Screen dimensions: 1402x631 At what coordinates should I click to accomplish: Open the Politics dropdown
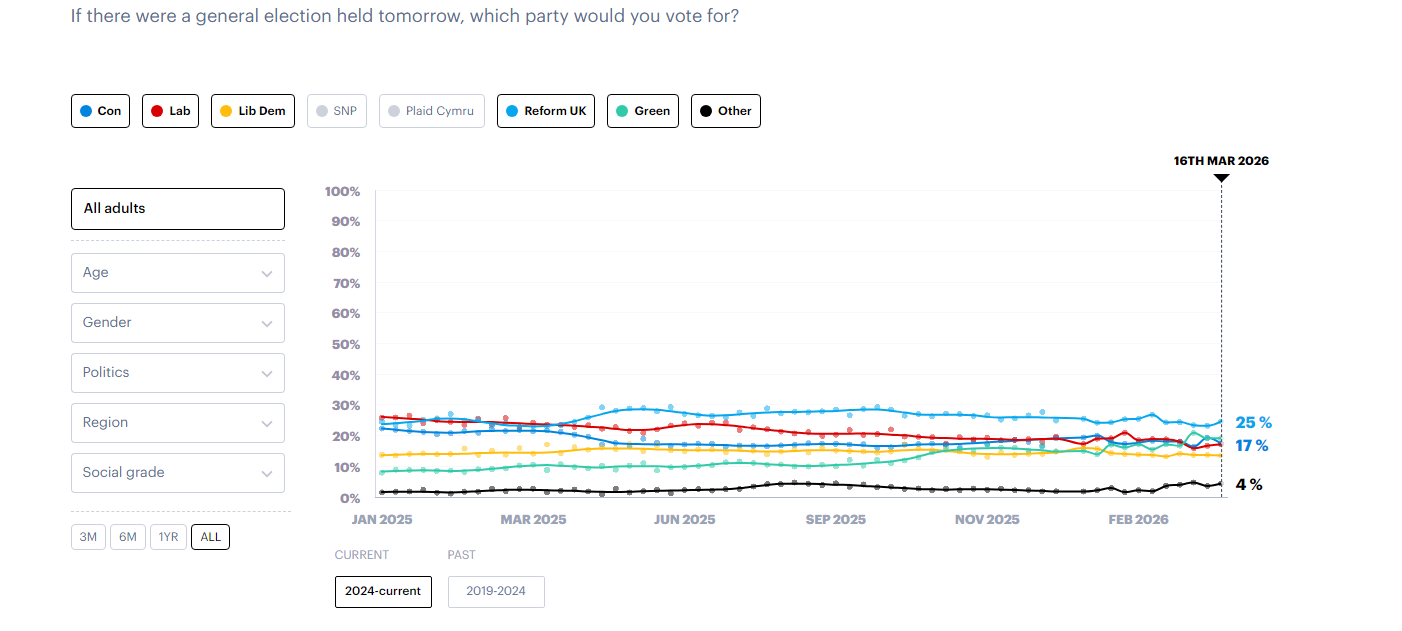point(178,373)
